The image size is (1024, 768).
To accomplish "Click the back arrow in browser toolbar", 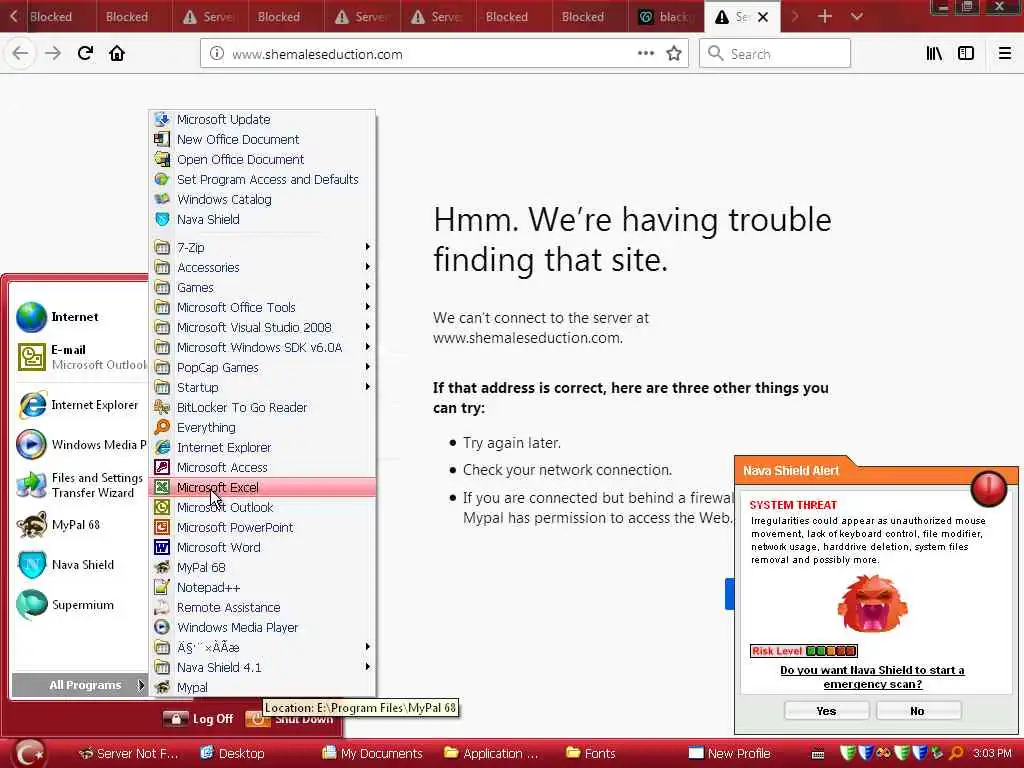I will click(20, 53).
